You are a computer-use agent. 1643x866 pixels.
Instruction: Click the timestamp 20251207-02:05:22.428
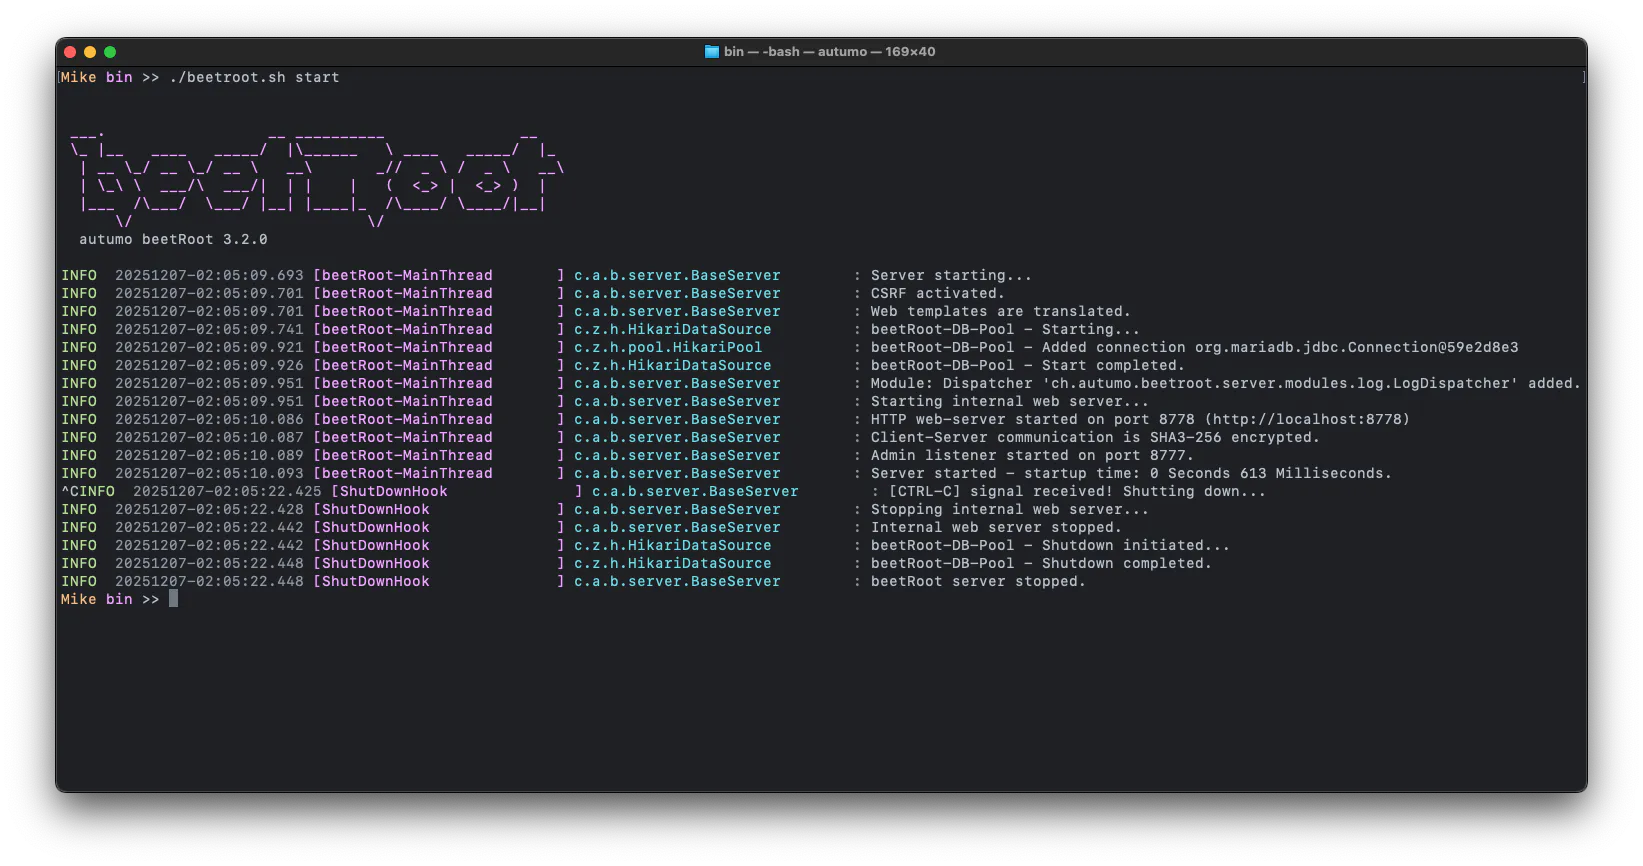(209, 509)
